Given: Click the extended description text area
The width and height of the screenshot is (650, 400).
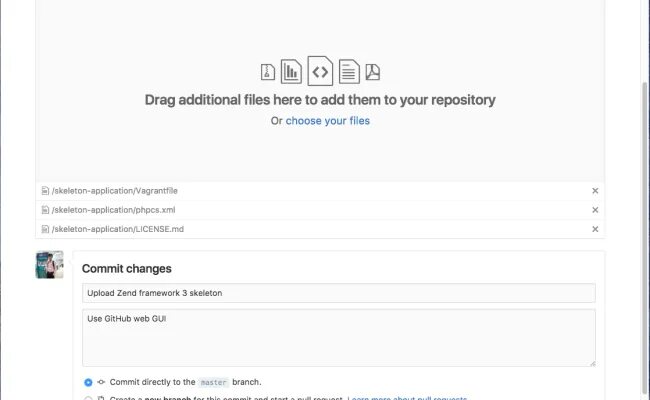Looking at the screenshot, I should (338, 337).
